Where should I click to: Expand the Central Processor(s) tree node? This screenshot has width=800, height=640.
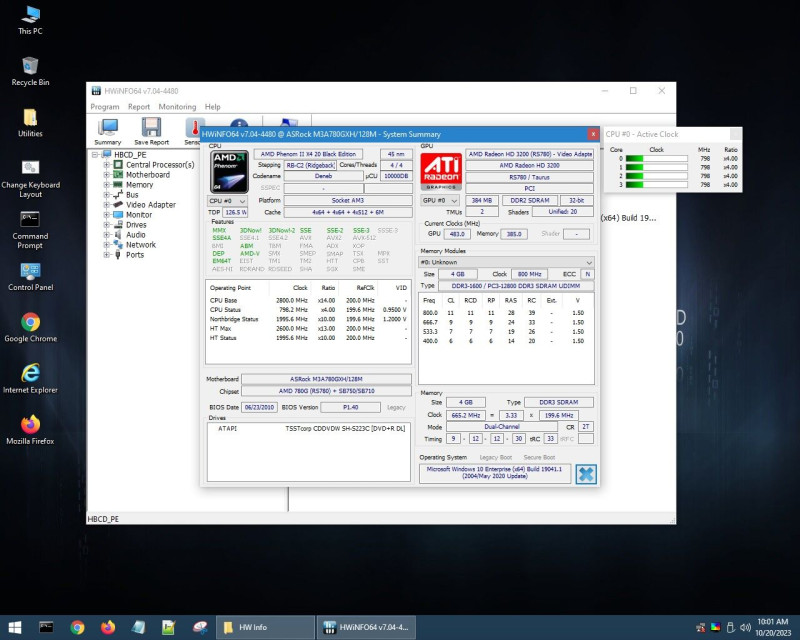click(x=106, y=164)
